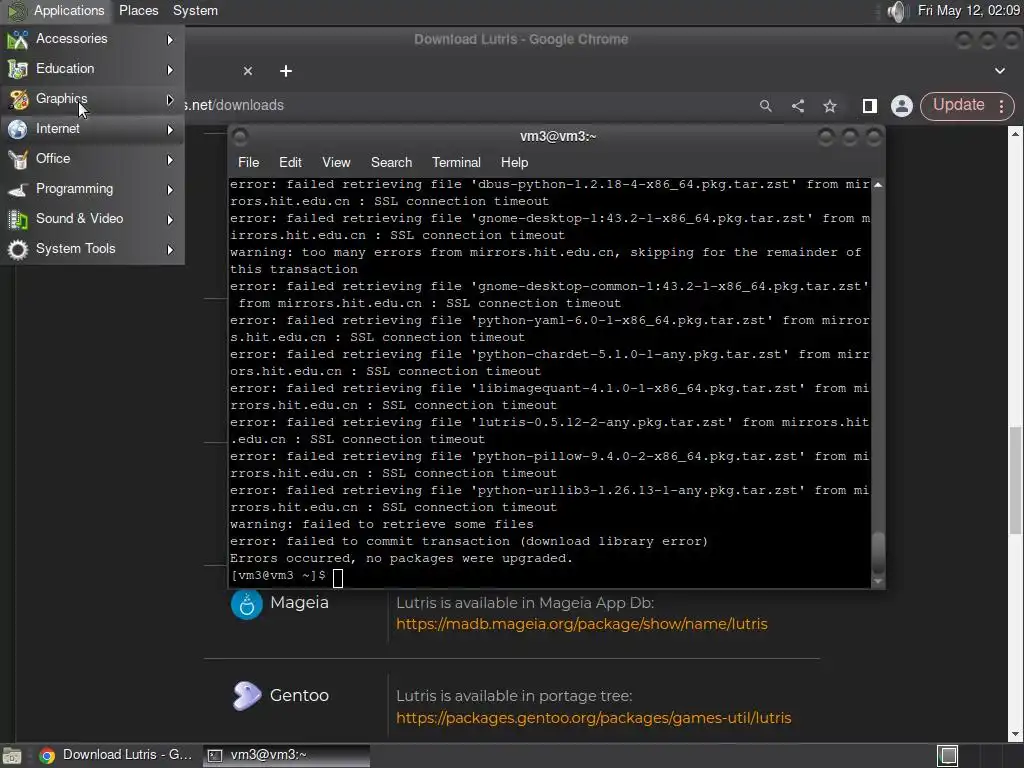
Task: Click the share page icon in Chrome
Action: click(798, 106)
